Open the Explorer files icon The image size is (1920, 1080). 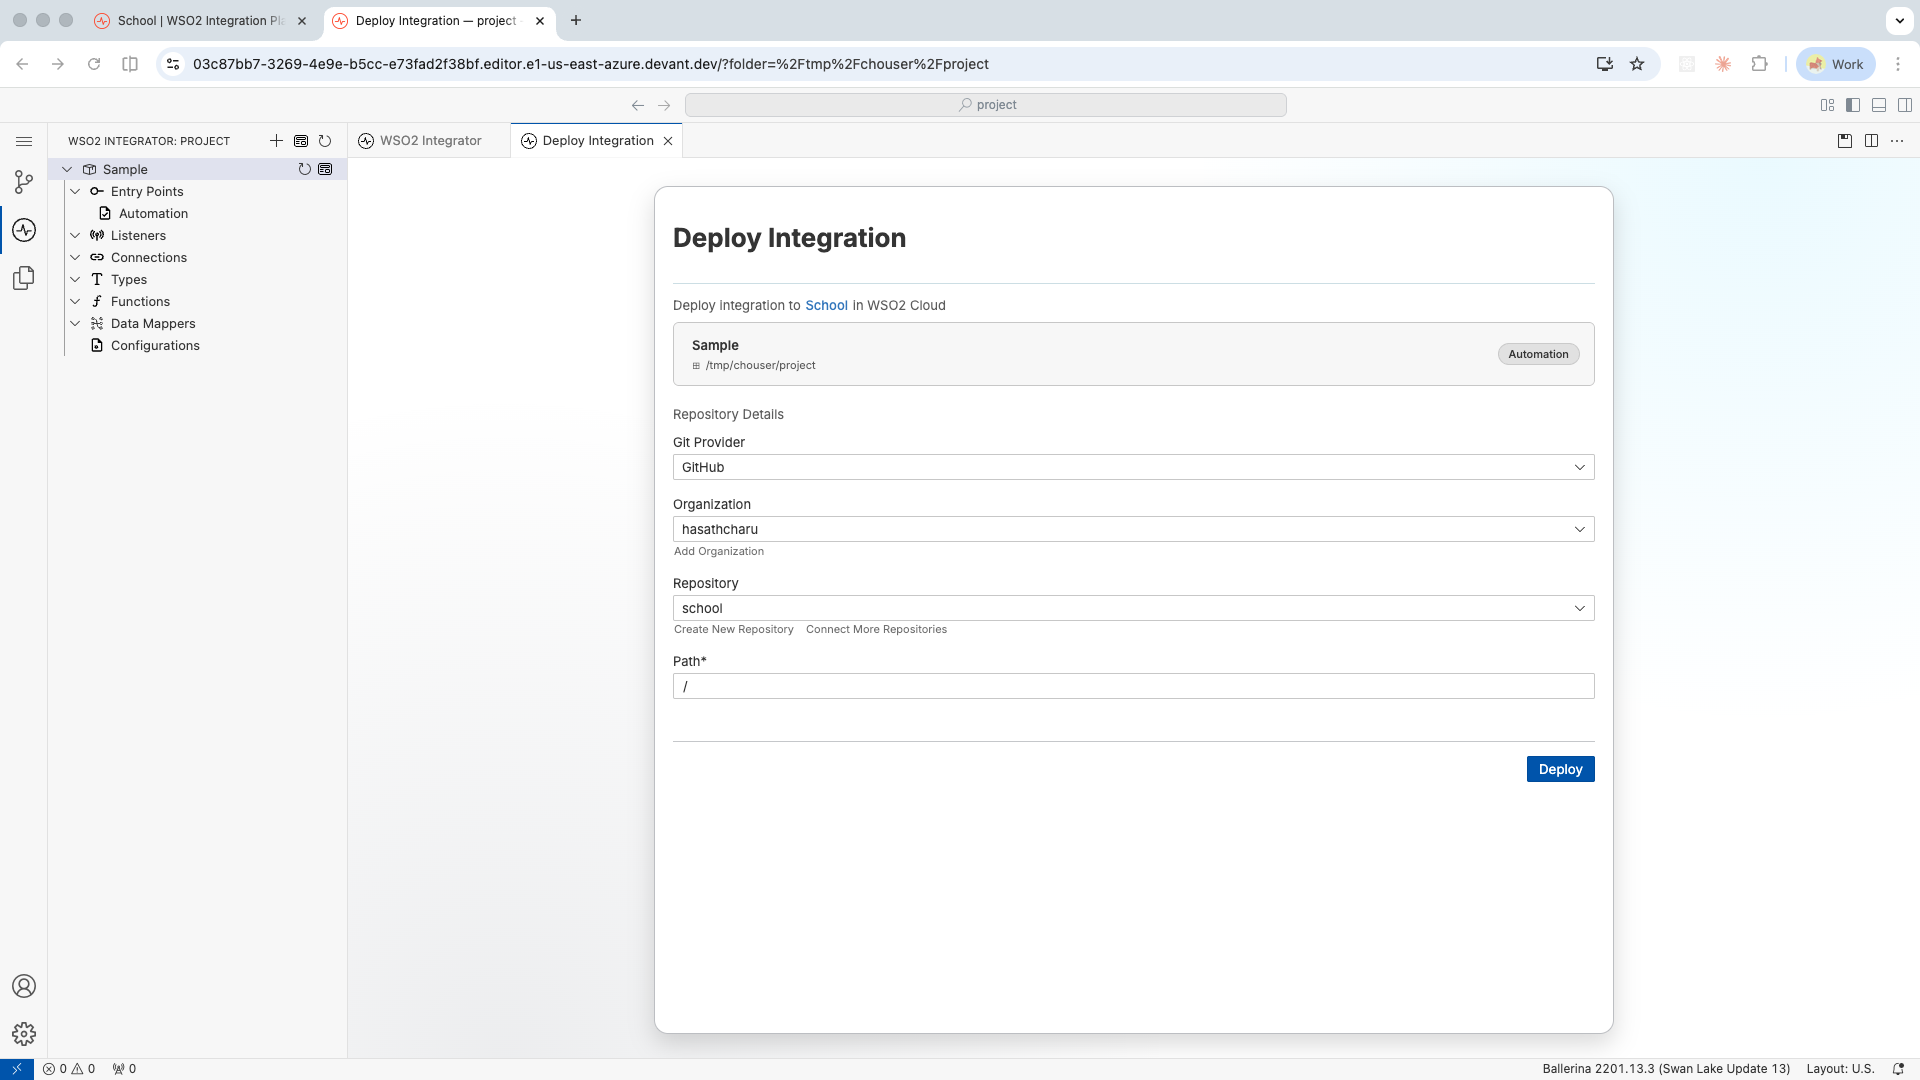point(24,278)
